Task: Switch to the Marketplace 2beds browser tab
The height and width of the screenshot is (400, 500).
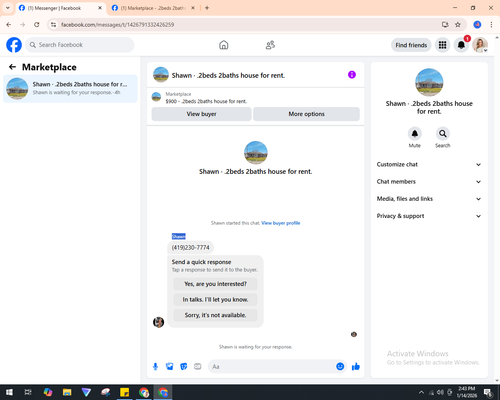Action: pos(153,8)
